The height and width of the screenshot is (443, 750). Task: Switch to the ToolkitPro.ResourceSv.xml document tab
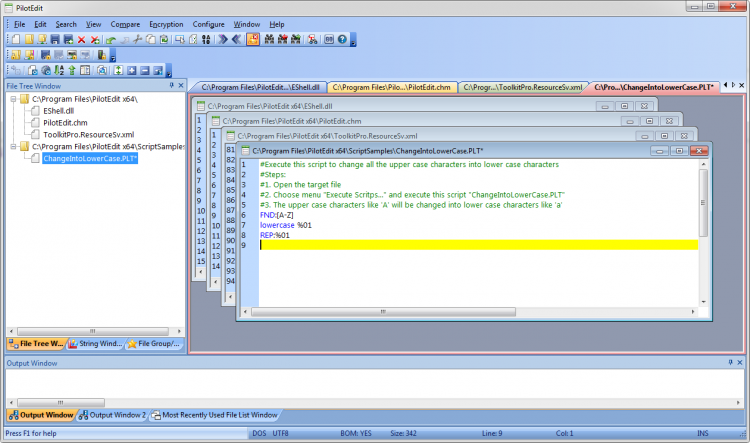522,87
